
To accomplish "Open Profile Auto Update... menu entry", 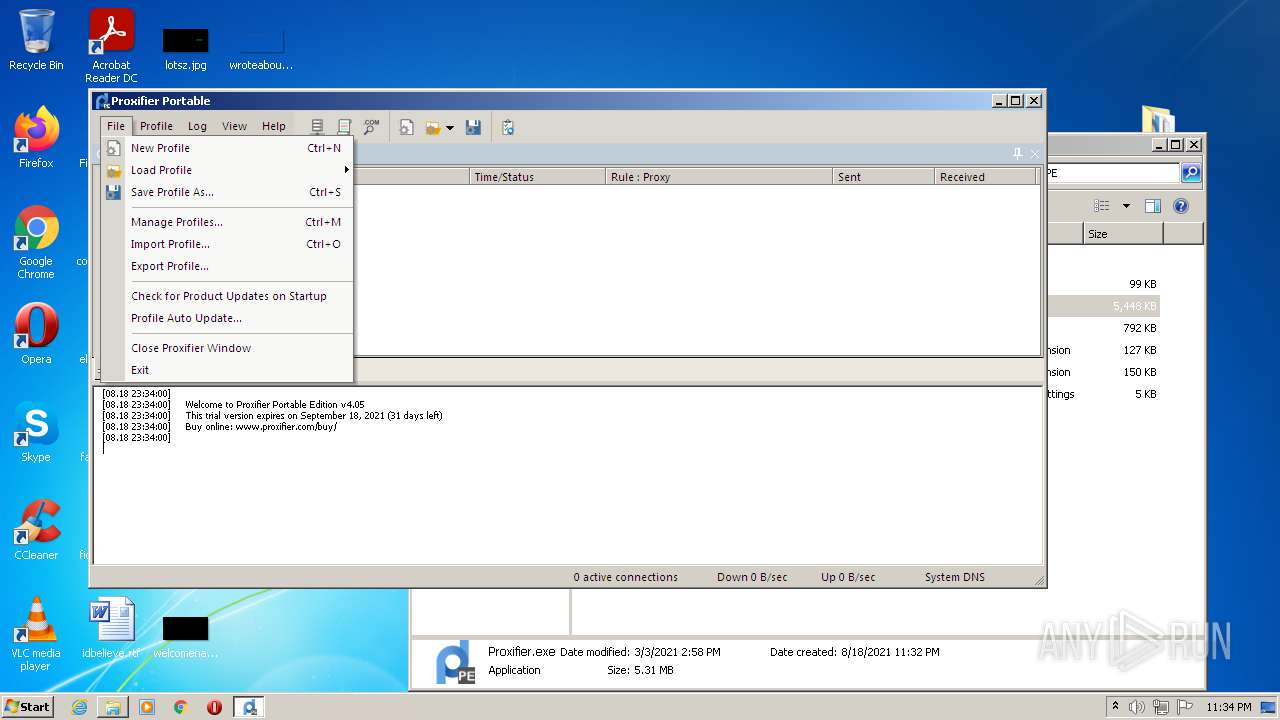I will pos(227,318).
